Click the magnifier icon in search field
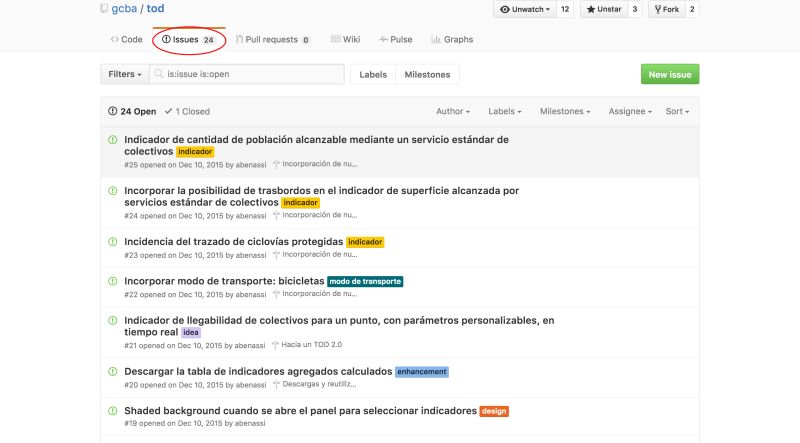The height and width of the screenshot is (443, 800). (x=159, y=74)
